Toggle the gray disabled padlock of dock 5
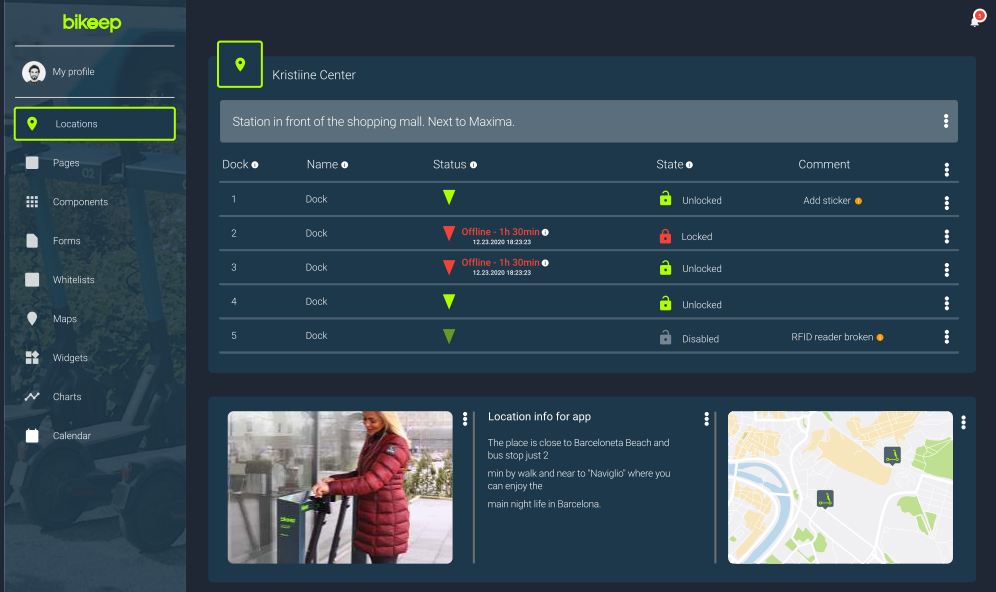 click(665, 337)
